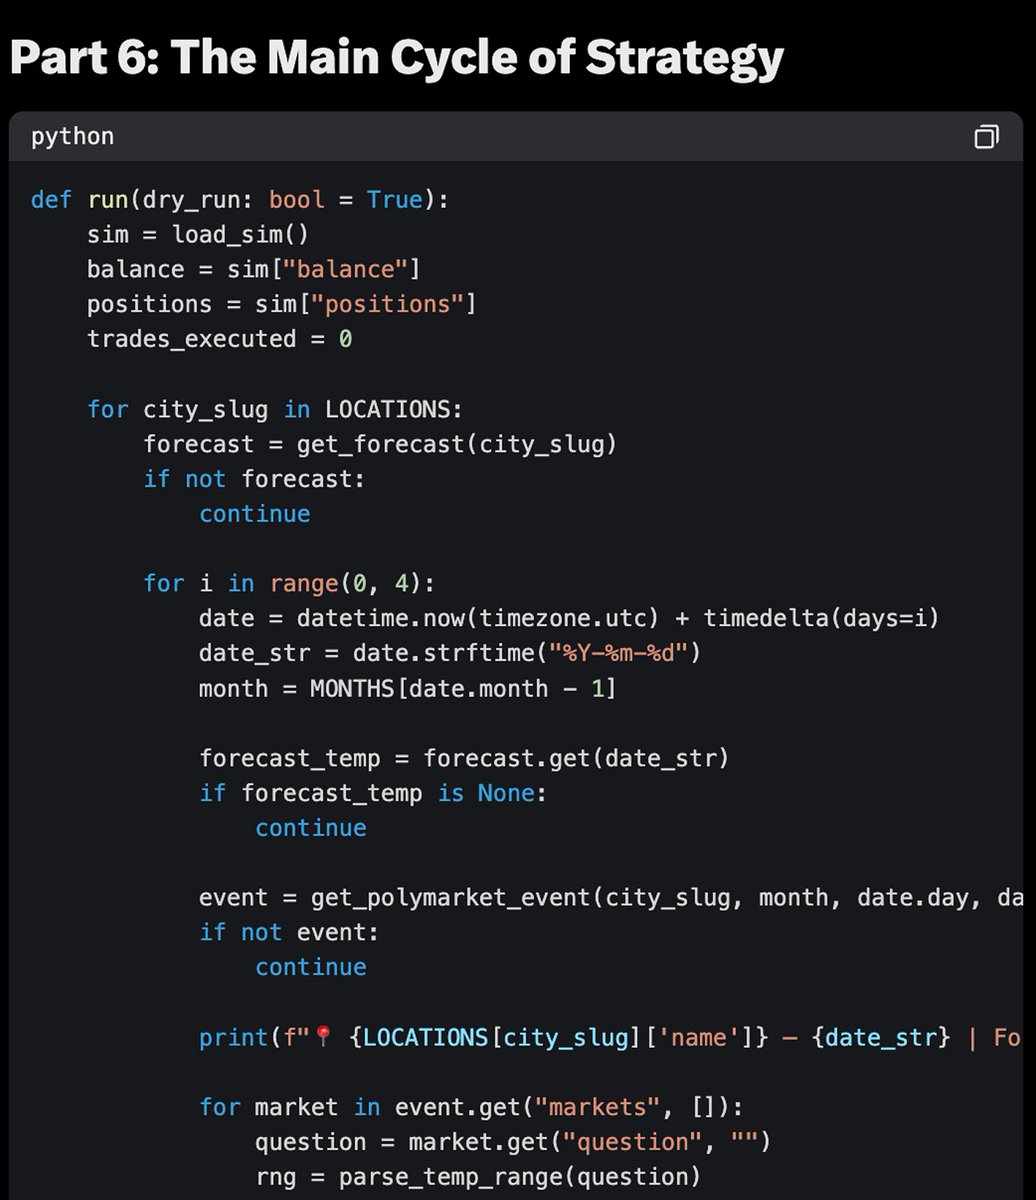The height and width of the screenshot is (1200, 1036).
Task: Copy the python code block
Action: [x=986, y=137]
